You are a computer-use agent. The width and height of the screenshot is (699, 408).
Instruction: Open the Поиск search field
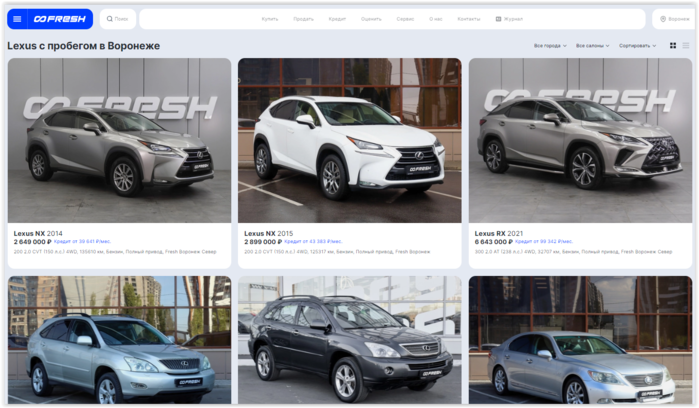click(x=118, y=19)
